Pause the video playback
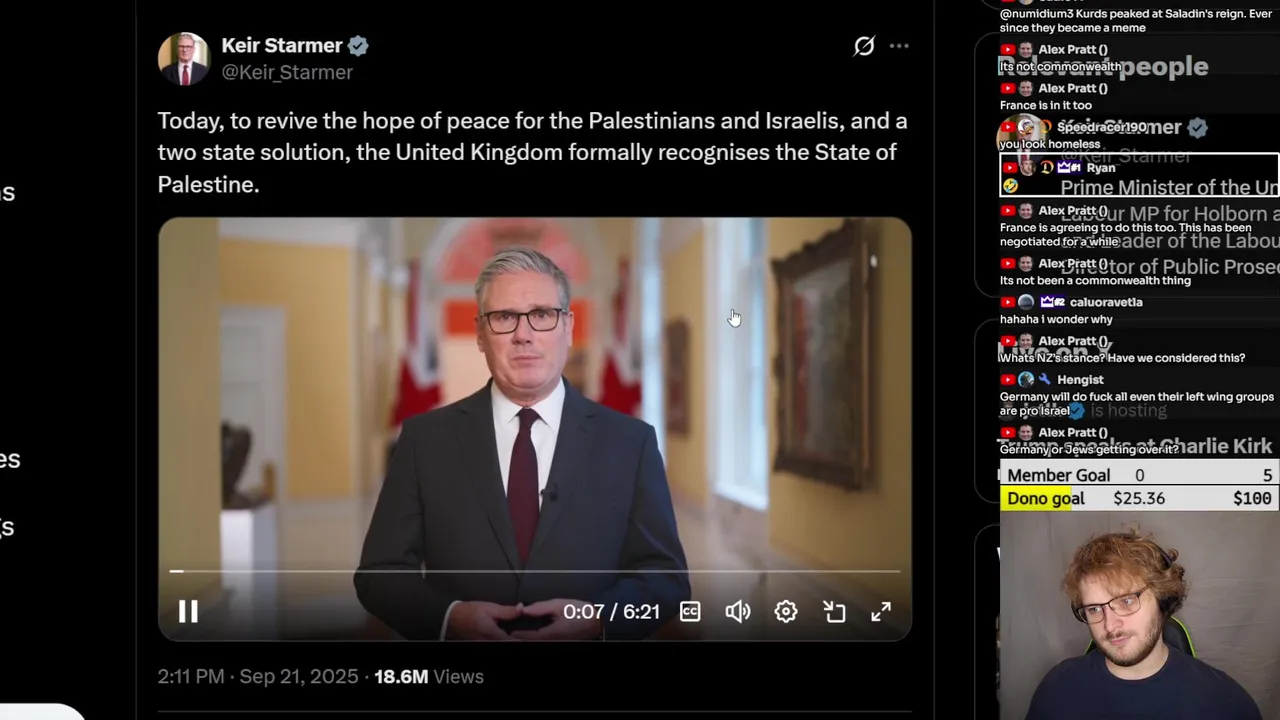Image resolution: width=1280 pixels, height=720 pixels. [188, 611]
